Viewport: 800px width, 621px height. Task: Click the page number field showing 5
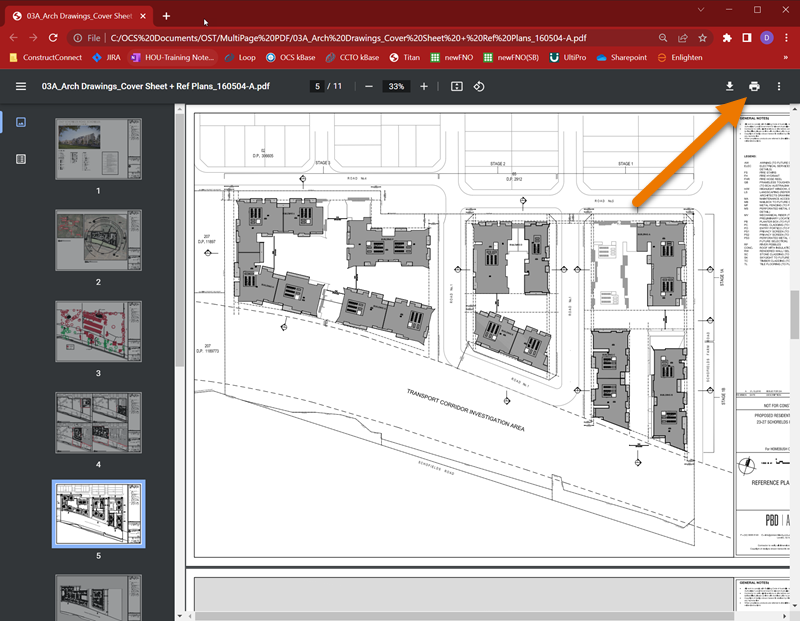click(317, 86)
